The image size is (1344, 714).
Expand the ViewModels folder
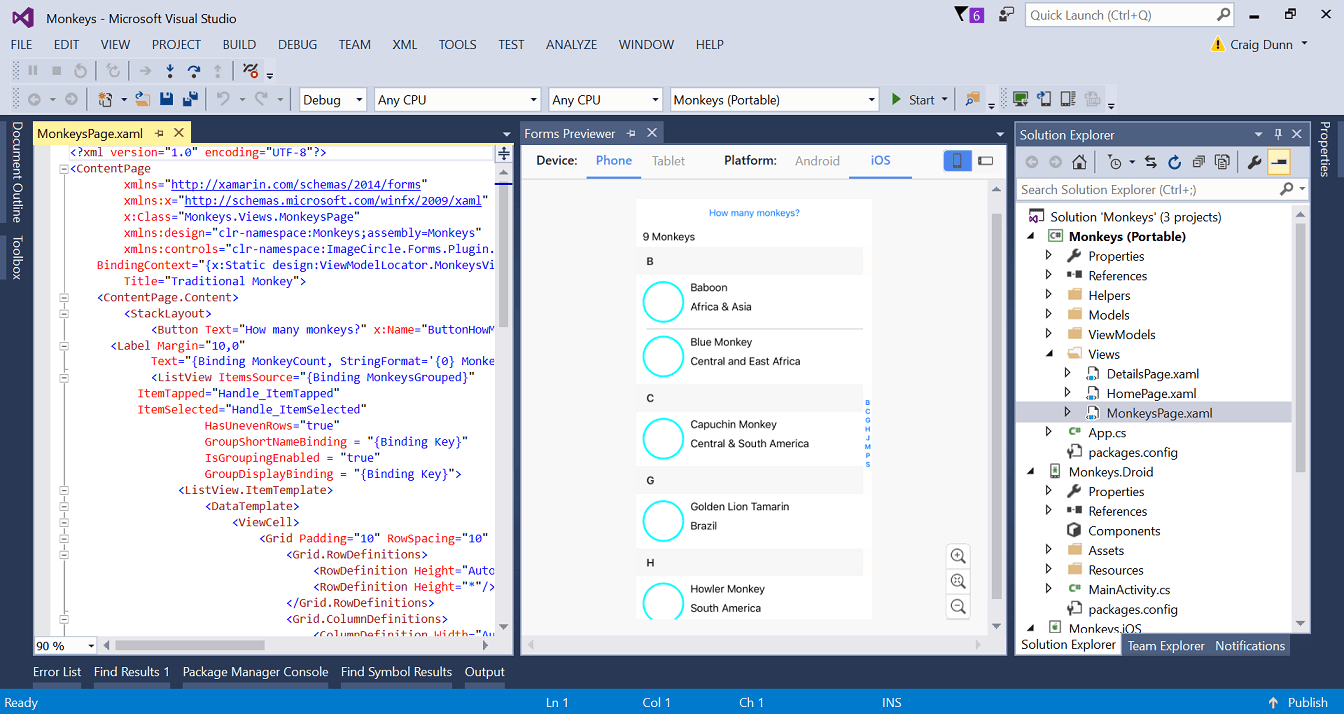(1048, 334)
